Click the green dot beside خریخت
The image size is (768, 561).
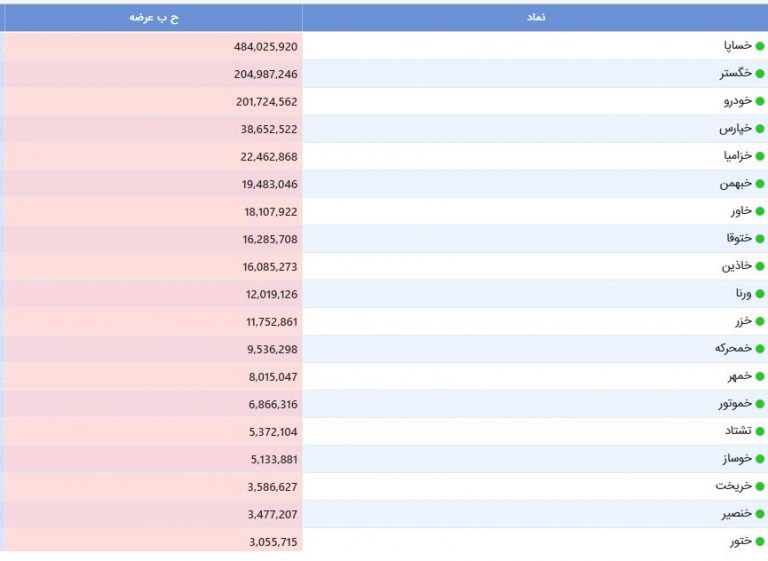pos(760,487)
